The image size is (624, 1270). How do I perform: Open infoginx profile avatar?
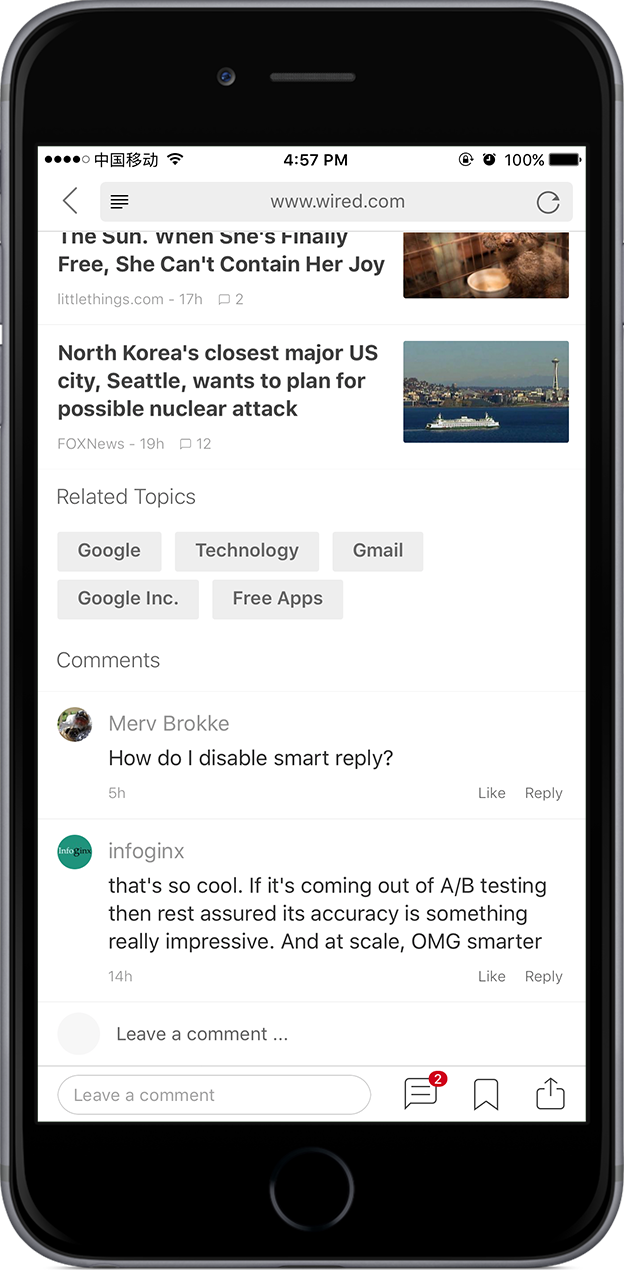[75, 852]
